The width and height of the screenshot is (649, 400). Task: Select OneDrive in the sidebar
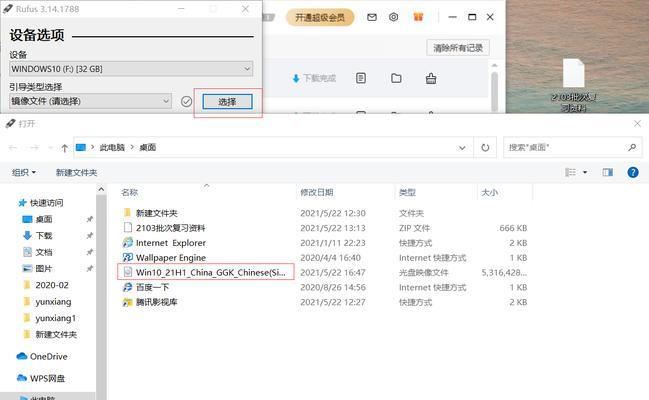[42, 357]
